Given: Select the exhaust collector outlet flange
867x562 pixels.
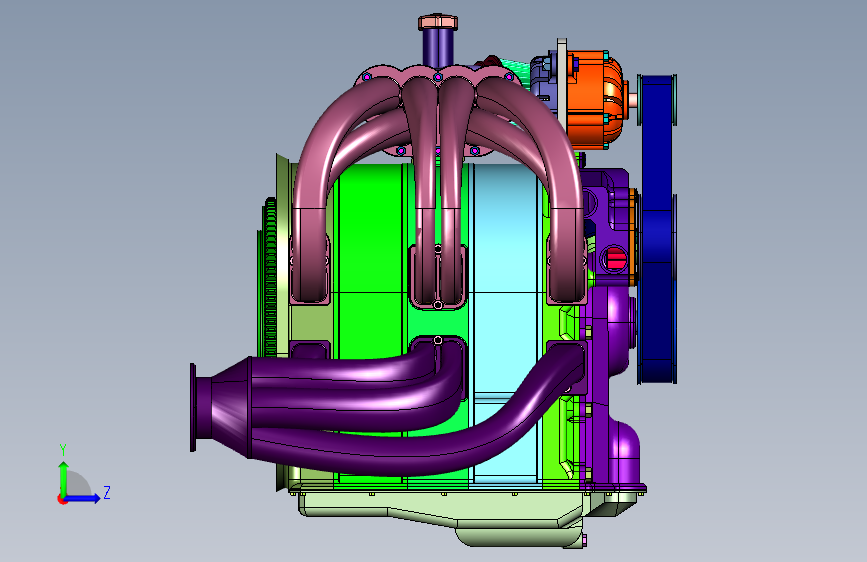Looking at the screenshot, I should (193, 407).
